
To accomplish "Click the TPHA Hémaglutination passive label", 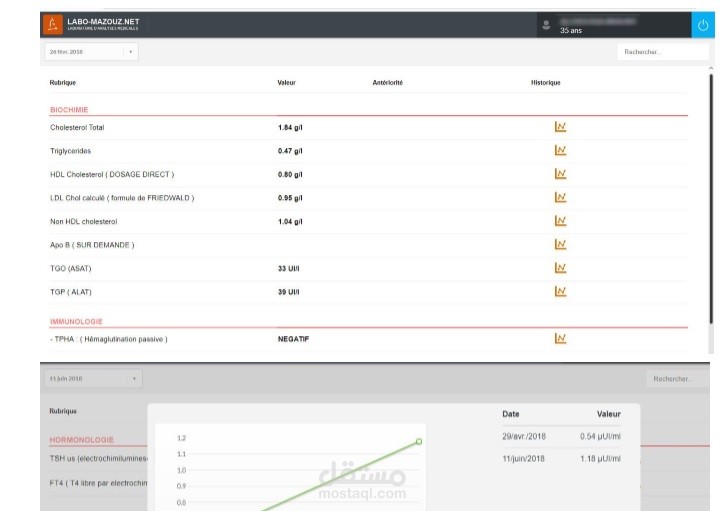I will [x=109, y=339].
